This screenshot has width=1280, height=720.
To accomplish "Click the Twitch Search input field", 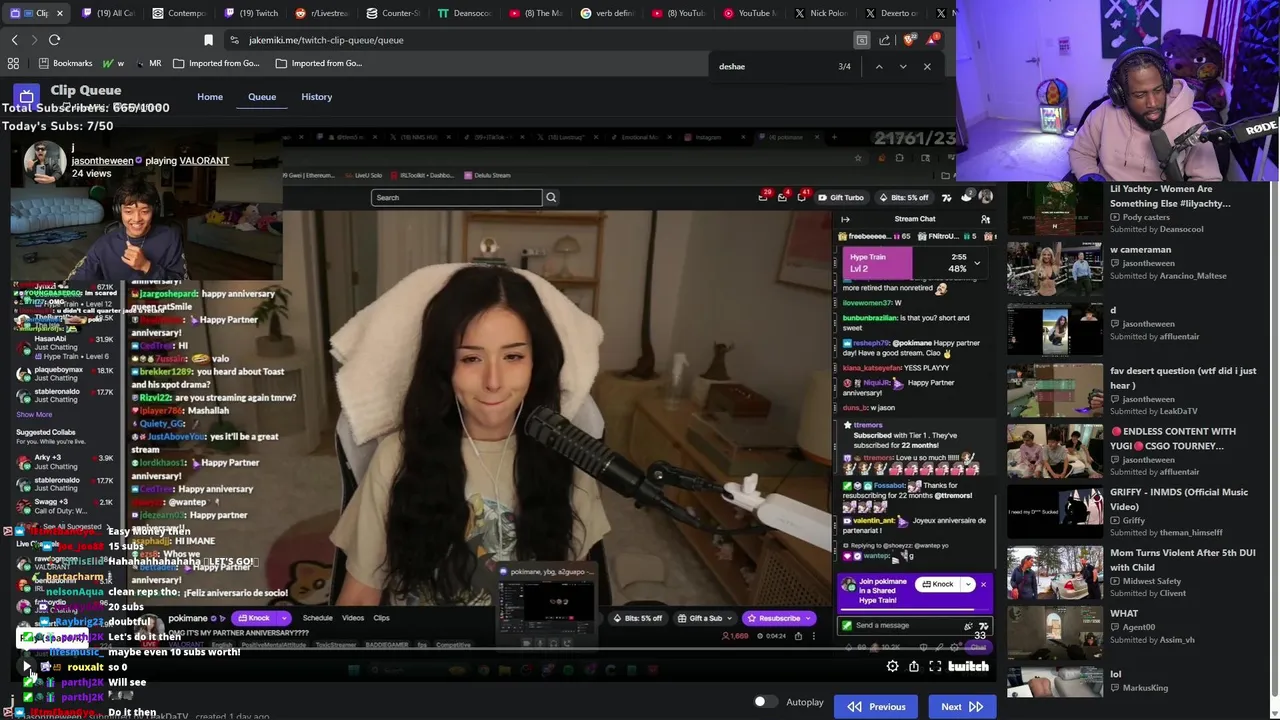I will point(457,198).
